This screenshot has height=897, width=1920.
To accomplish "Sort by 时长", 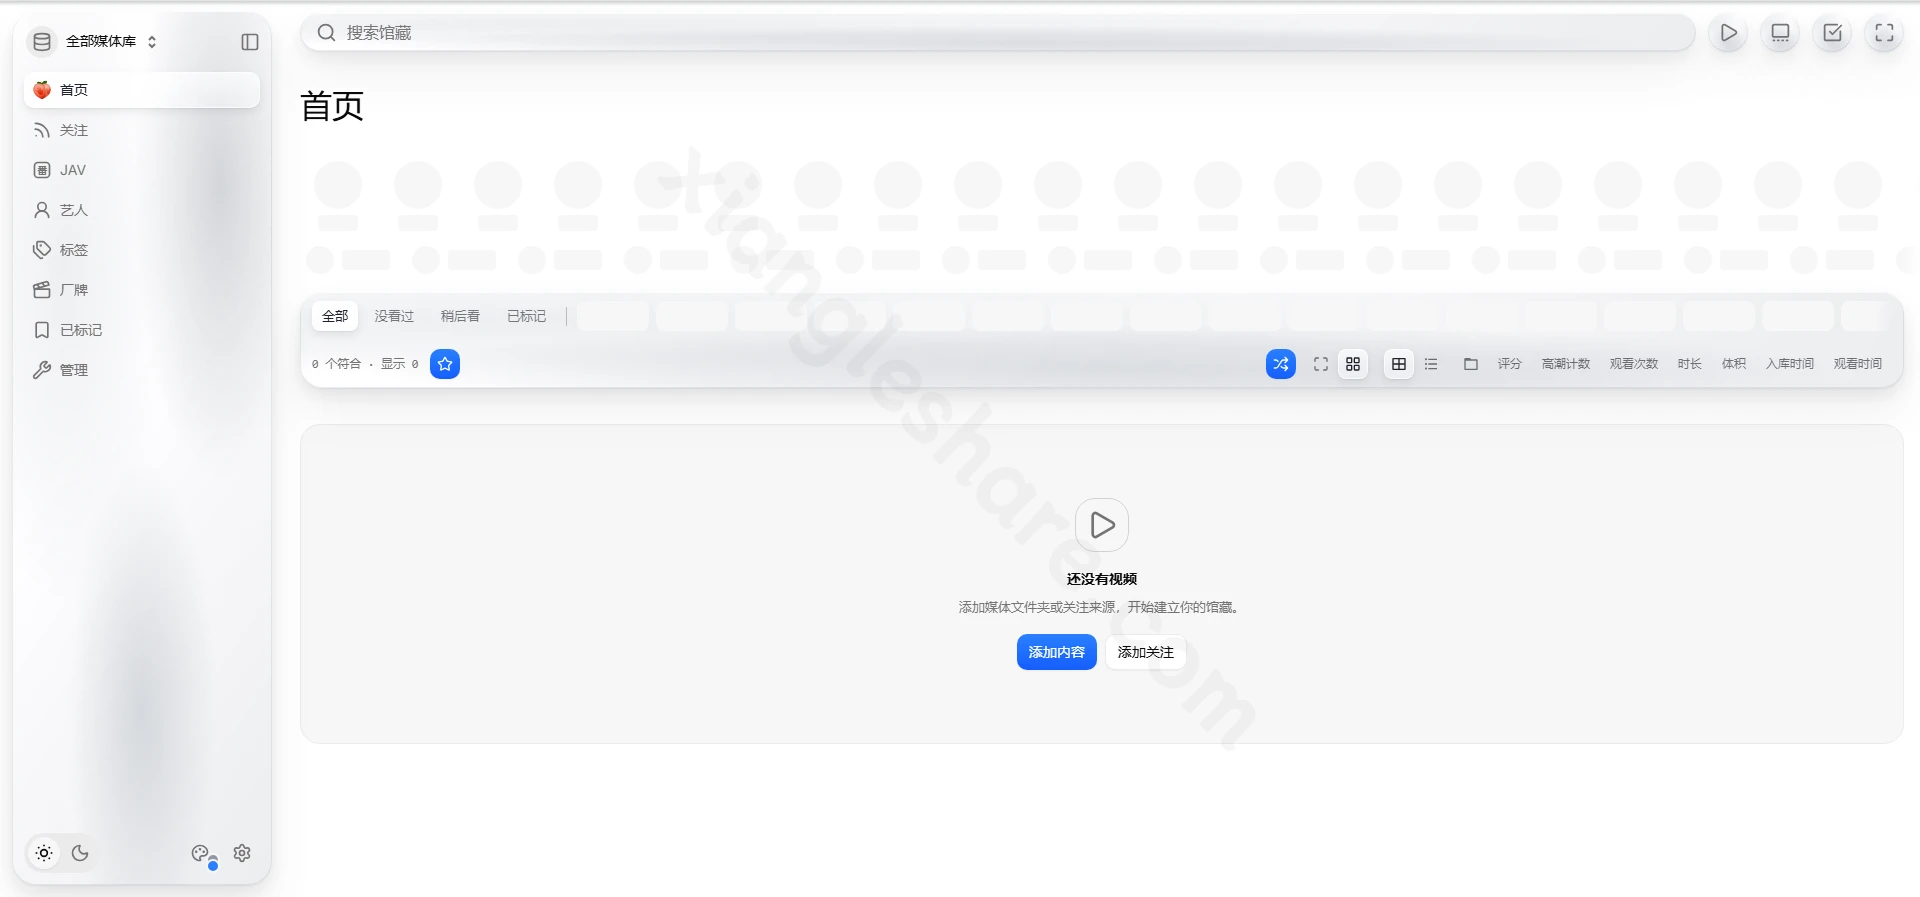I will pyautogui.click(x=1690, y=364).
